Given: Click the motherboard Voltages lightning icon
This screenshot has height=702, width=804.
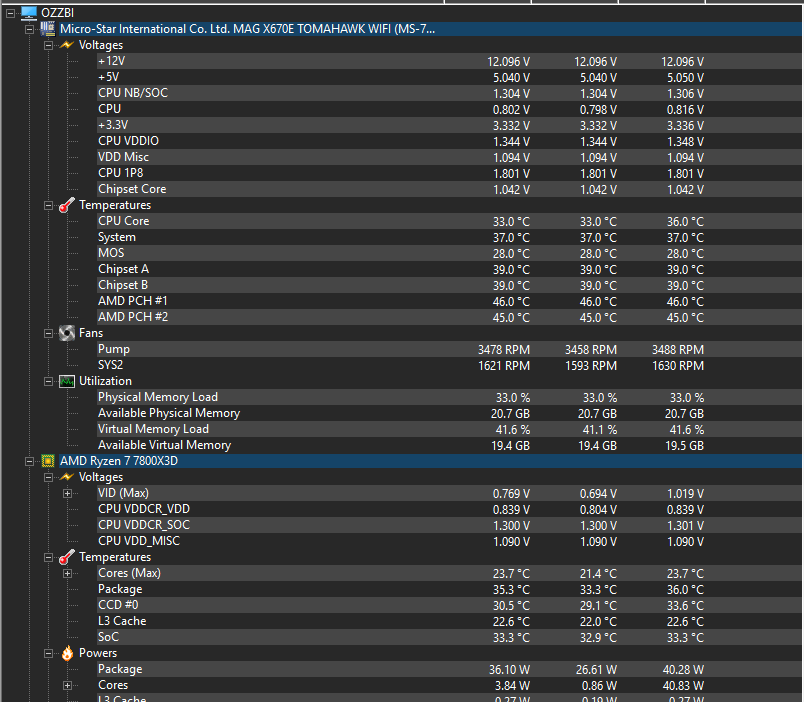Looking at the screenshot, I should [x=67, y=45].
